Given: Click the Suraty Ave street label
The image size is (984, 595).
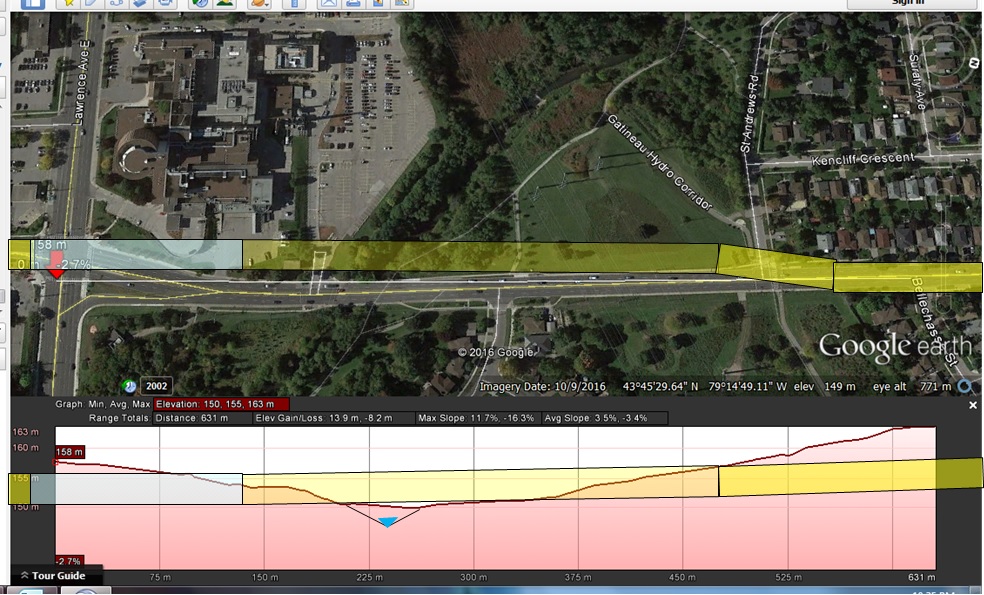Looking at the screenshot, I should (x=917, y=82).
